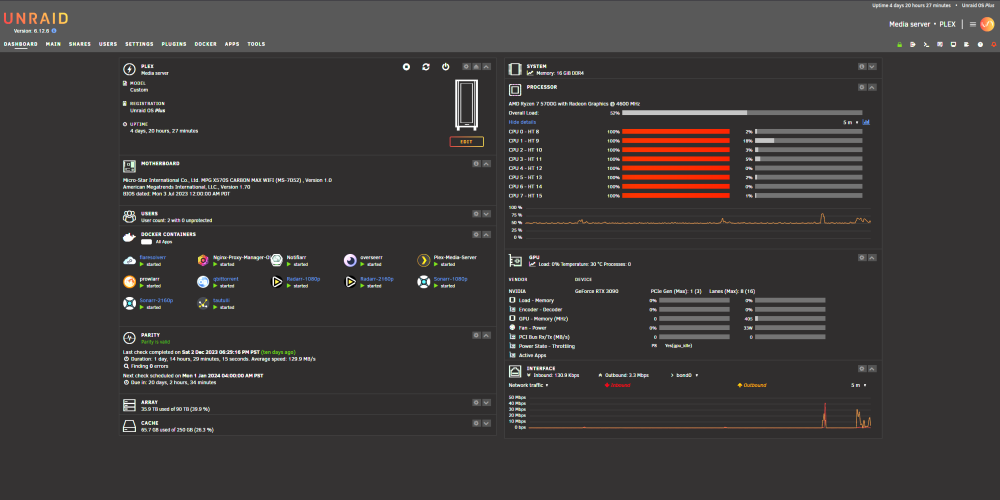Open the red notifications bell
Image resolution: width=1000 pixels, height=500 pixels.
point(994,45)
